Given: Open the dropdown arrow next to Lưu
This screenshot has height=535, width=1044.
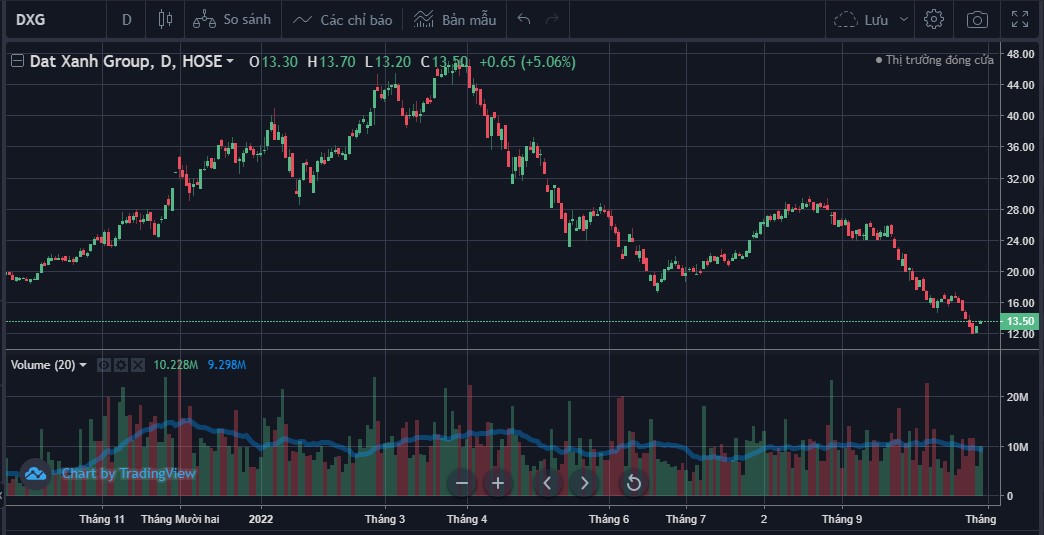Looking at the screenshot, I should 904,19.
